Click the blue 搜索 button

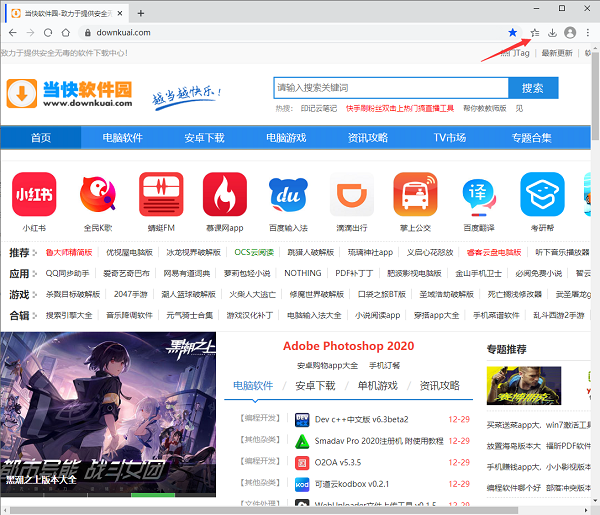coord(533,88)
